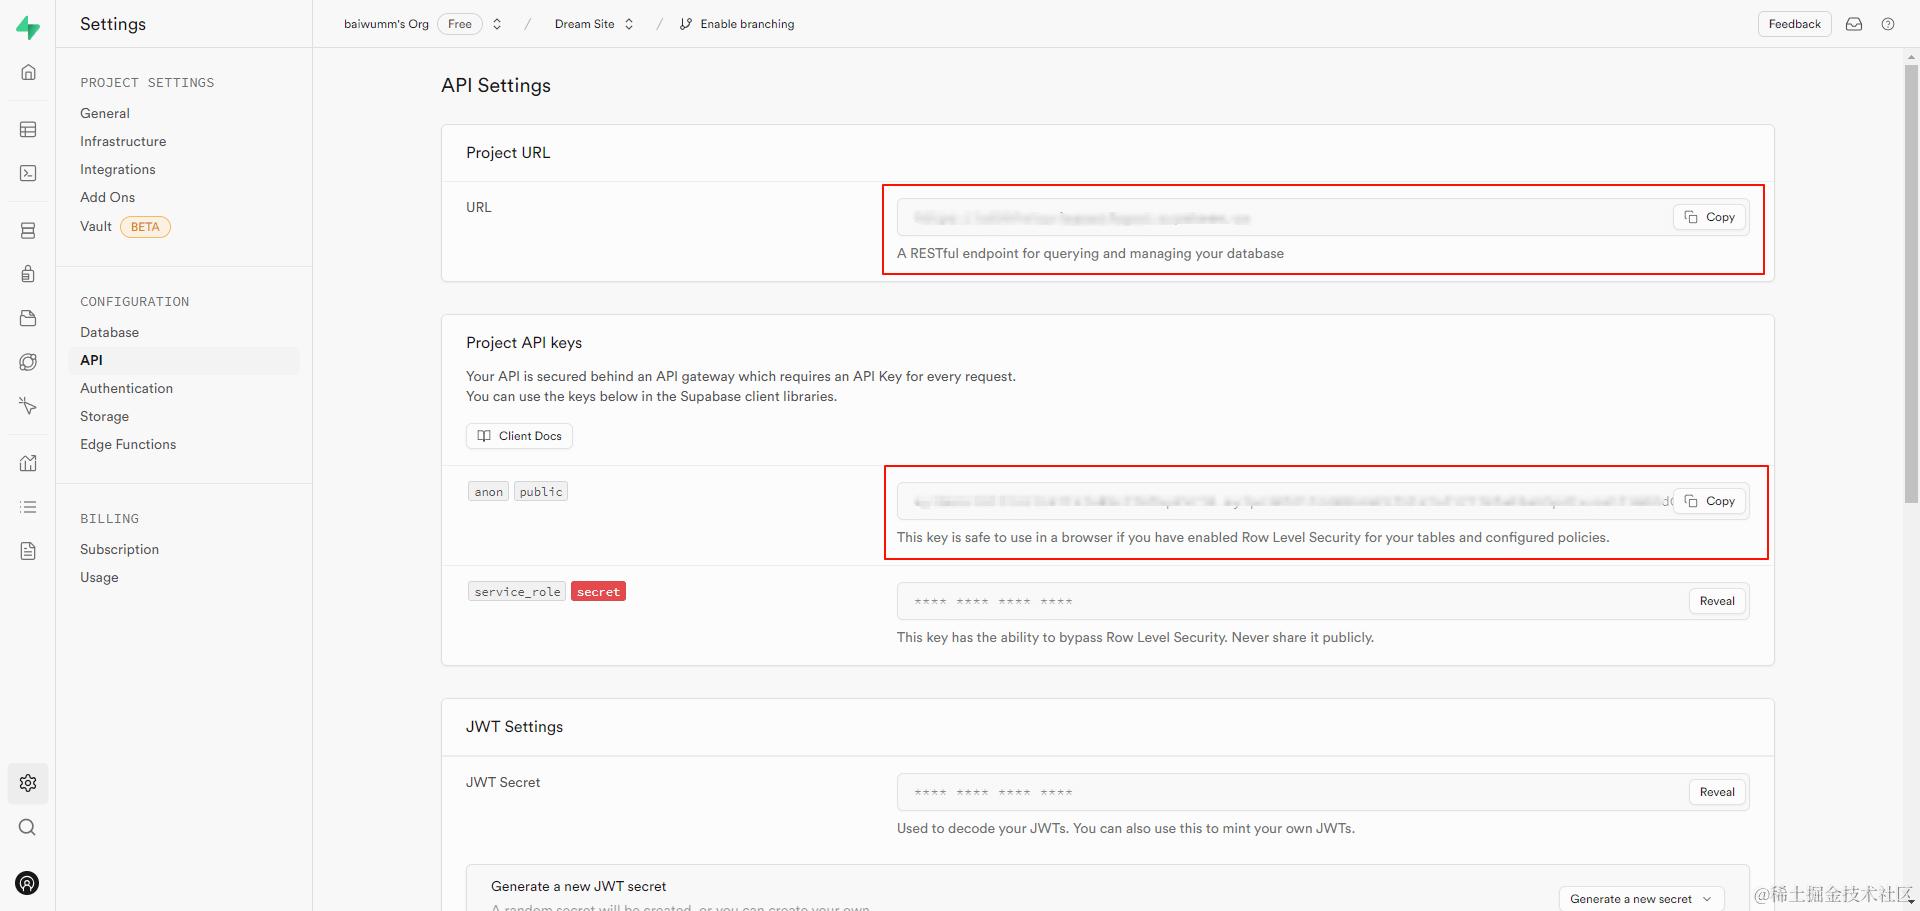The width and height of the screenshot is (1920, 911).
Task: Open the Table Editor icon
Action: point(28,129)
